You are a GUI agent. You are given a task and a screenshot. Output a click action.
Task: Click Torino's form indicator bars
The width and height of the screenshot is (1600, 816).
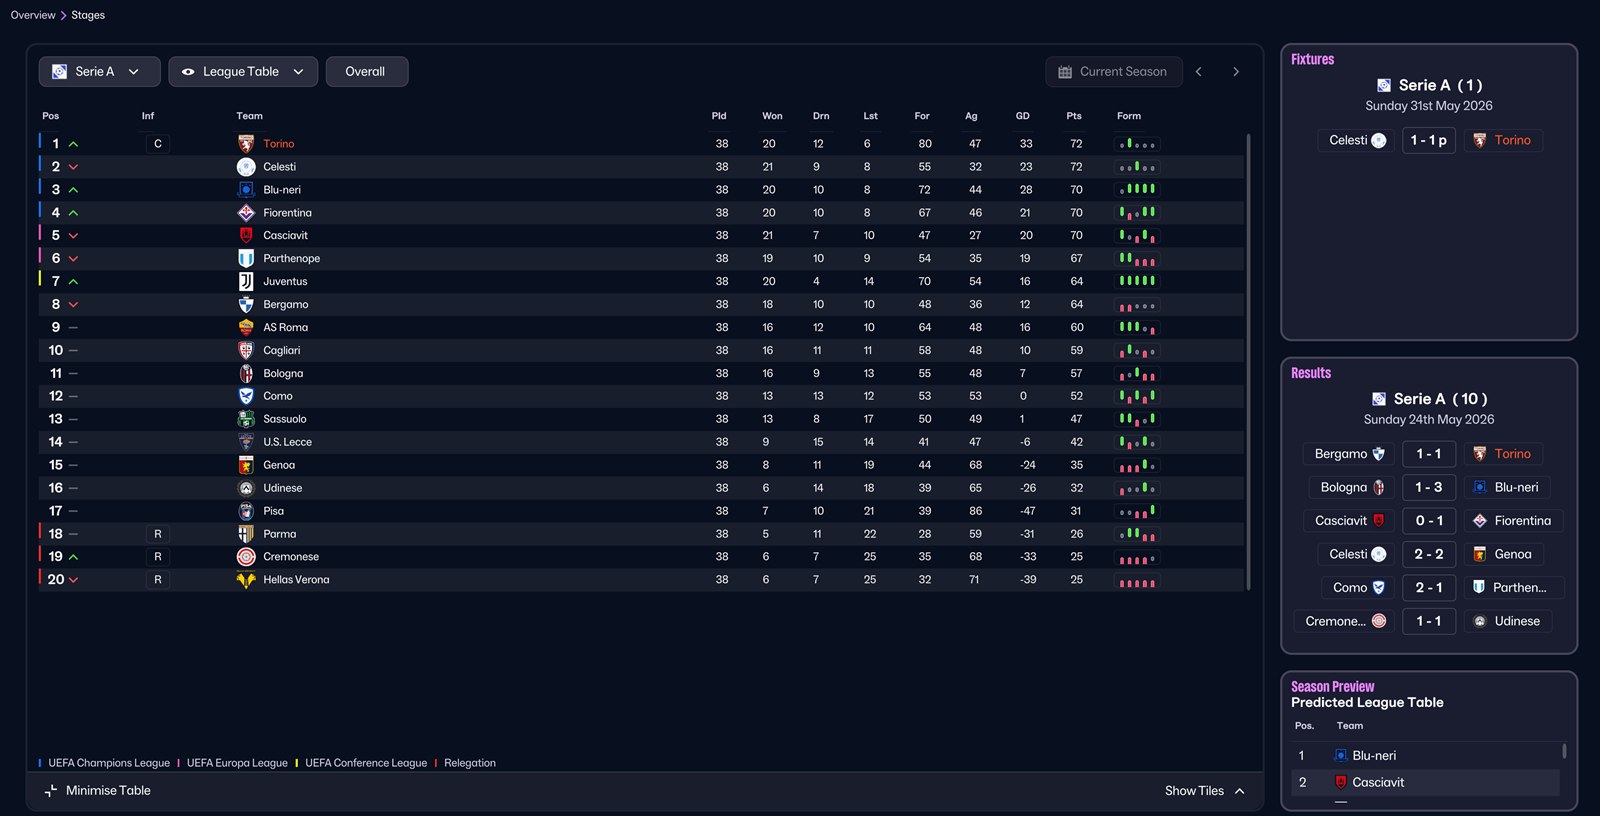pyautogui.click(x=1138, y=144)
